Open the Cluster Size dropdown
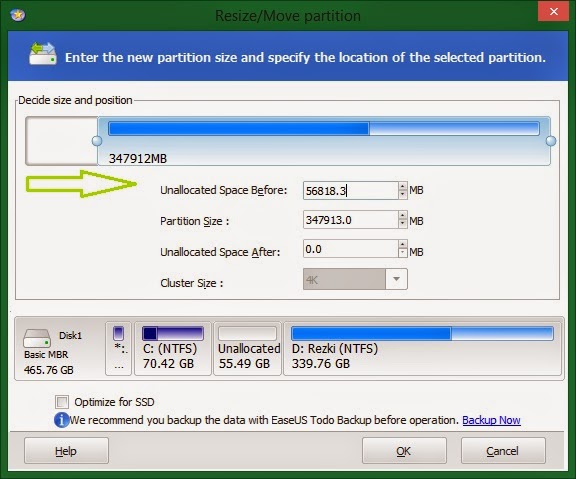576x479 pixels. (x=396, y=279)
